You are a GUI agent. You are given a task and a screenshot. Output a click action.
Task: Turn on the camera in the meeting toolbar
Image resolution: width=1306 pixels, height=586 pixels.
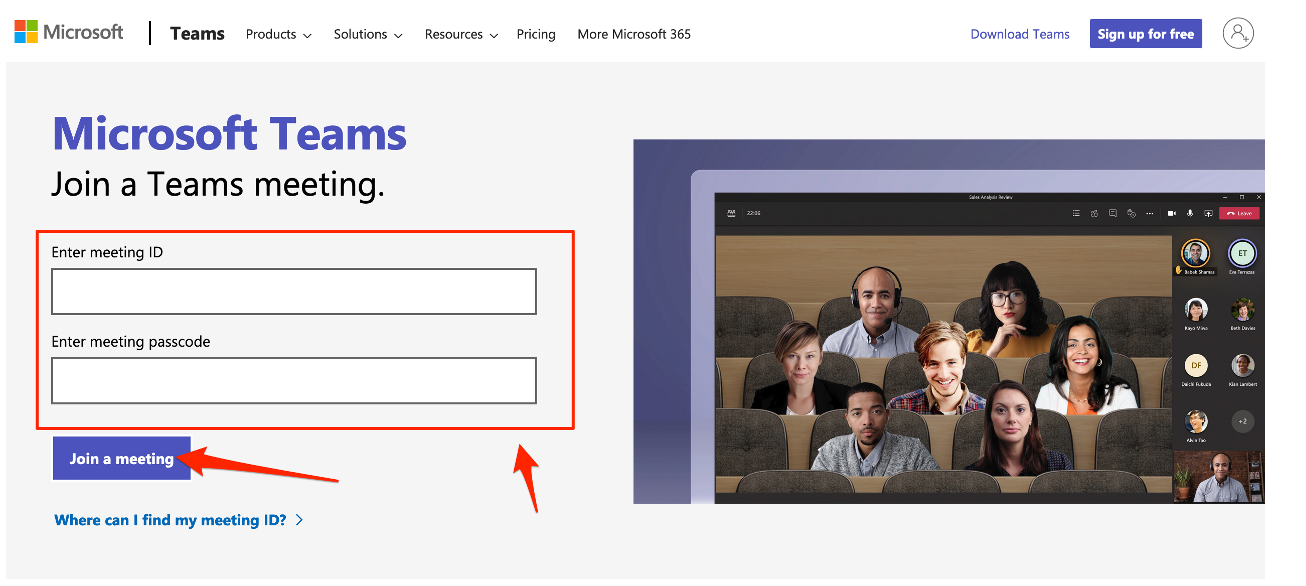pyautogui.click(x=1172, y=213)
